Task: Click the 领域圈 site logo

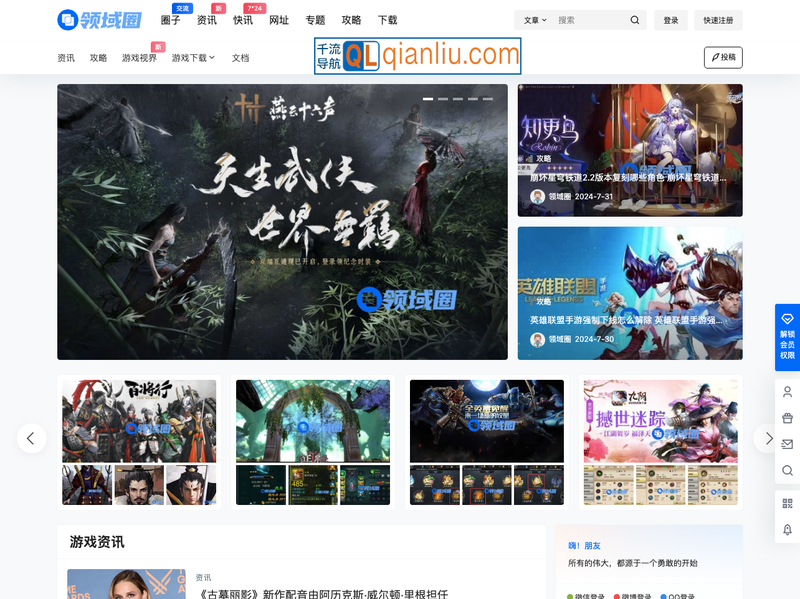Action: (x=99, y=19)
